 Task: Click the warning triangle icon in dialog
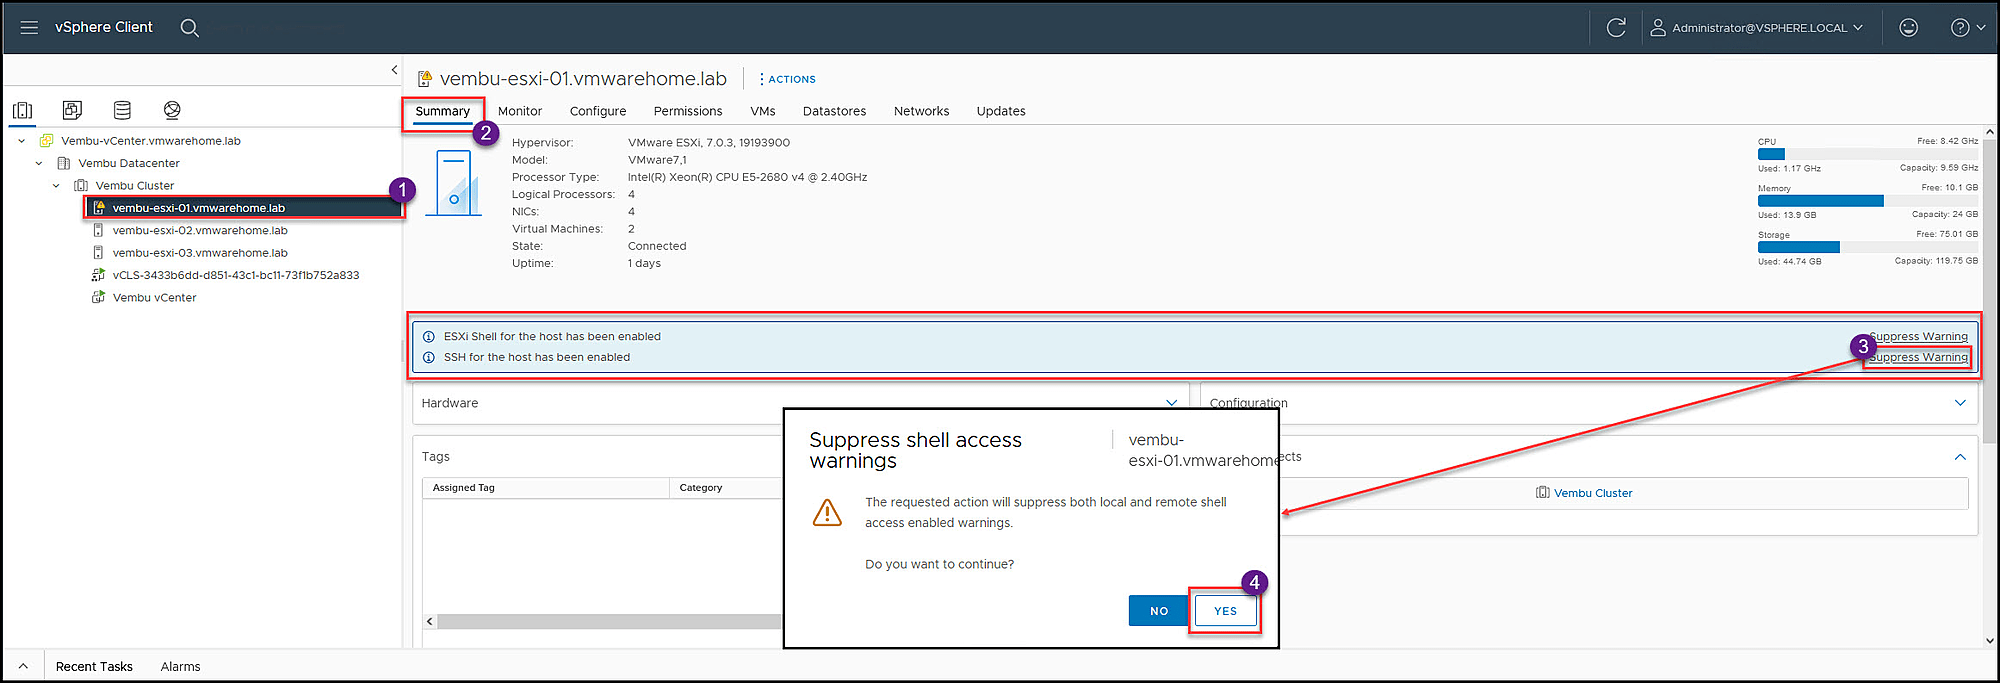click(827, 512)
